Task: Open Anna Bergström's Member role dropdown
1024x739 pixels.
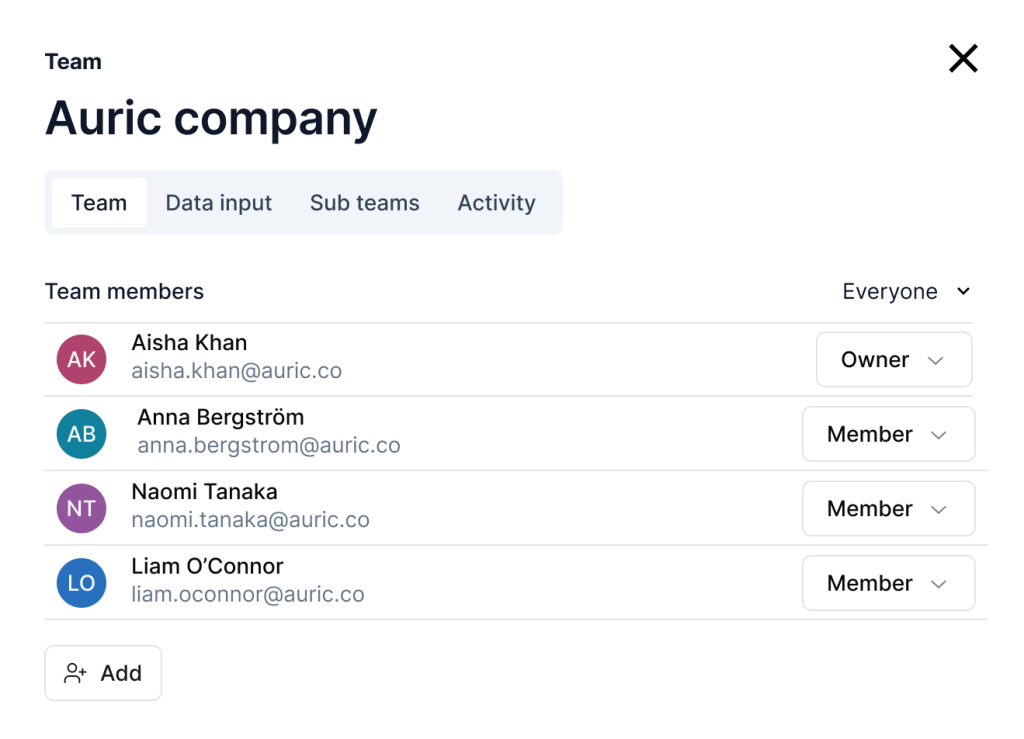Action: coord(887,434)
